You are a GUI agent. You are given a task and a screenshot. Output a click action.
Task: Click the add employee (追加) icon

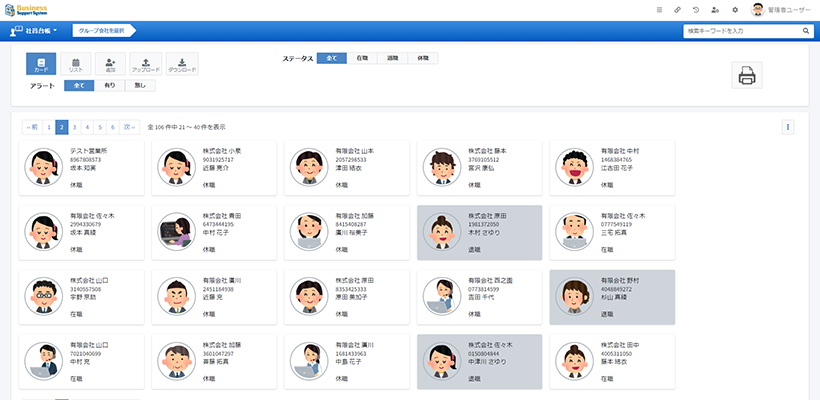111,64
